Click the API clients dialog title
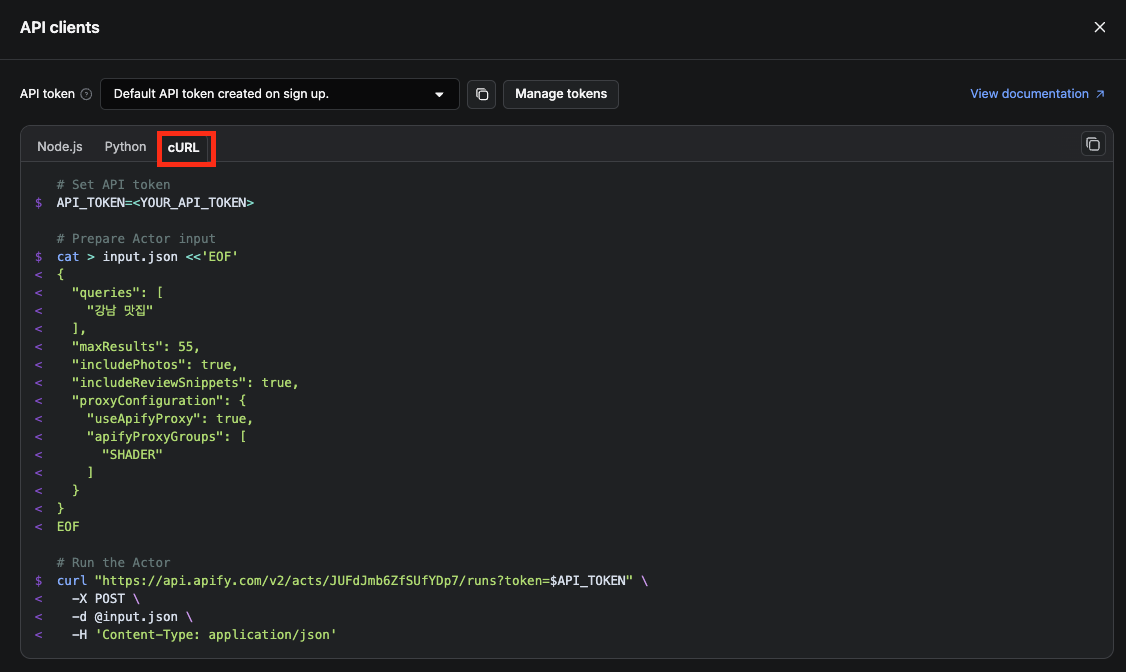Viewport: 1126px width, 672px height. coord(60,27)
